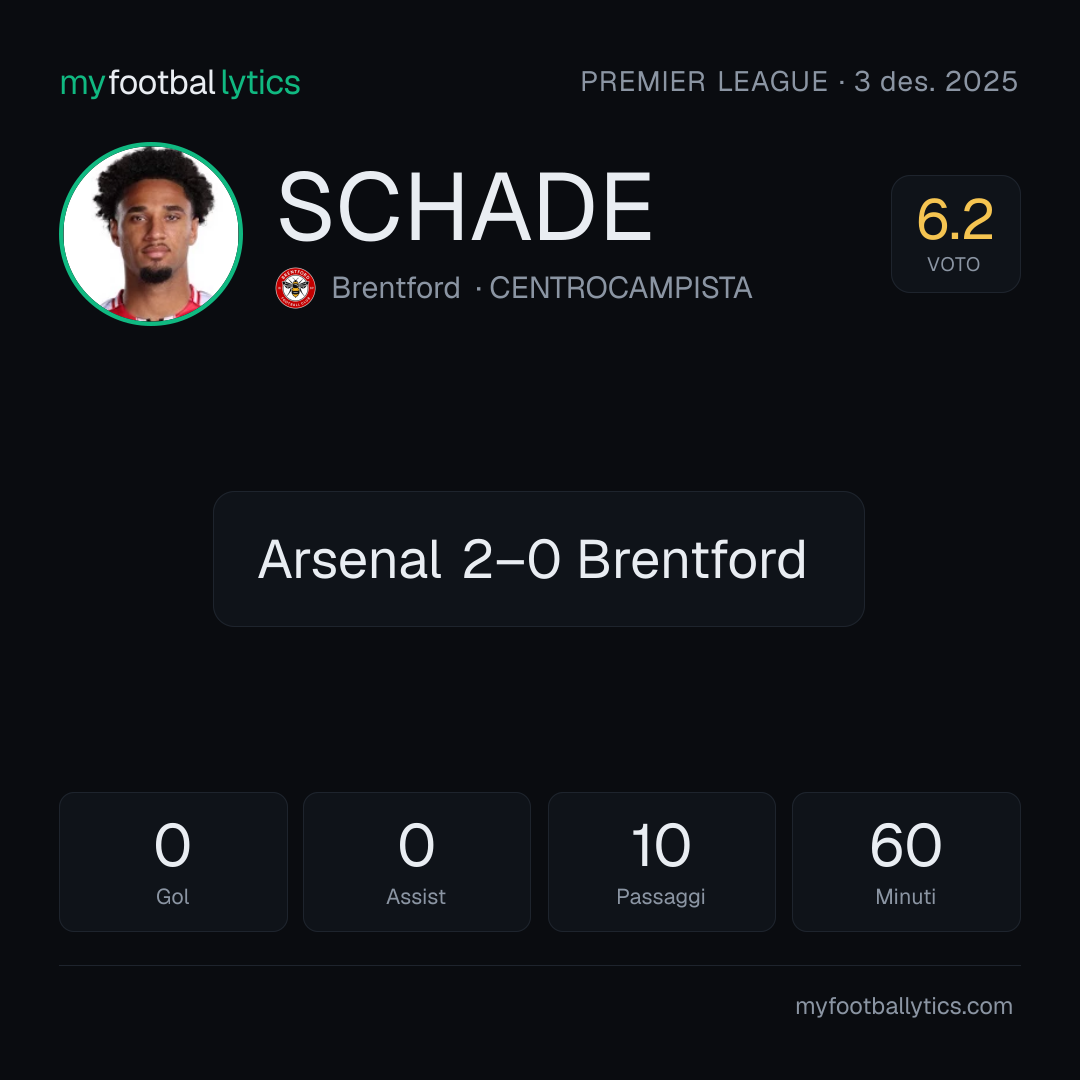
Task: Select the Gol stat card
Action: tap(173, 862)
